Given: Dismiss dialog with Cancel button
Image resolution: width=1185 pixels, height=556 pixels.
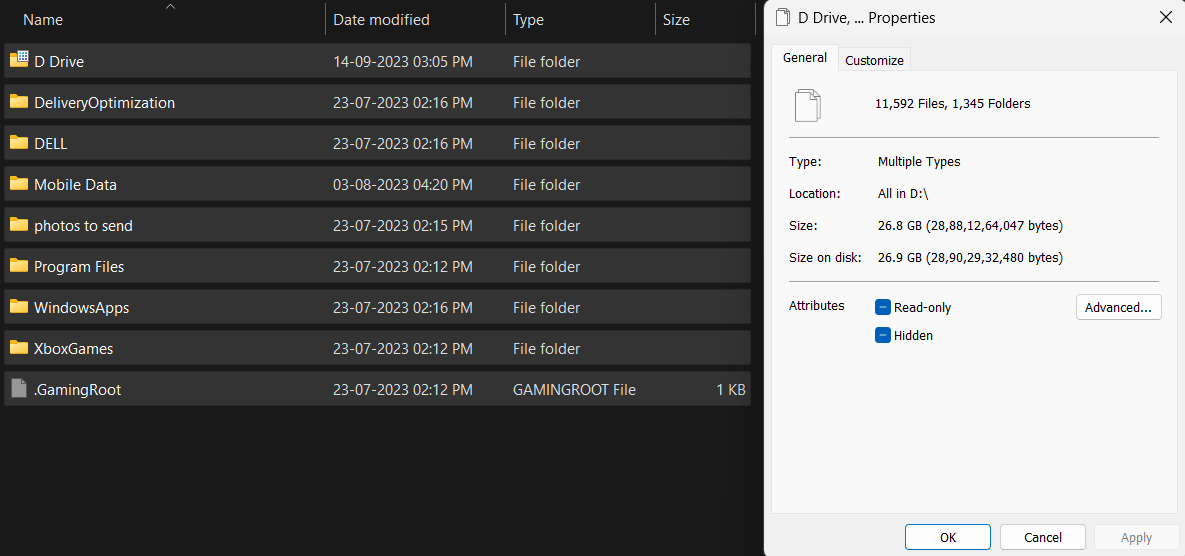Looking at the screenshot, I should pos(1043,537).
